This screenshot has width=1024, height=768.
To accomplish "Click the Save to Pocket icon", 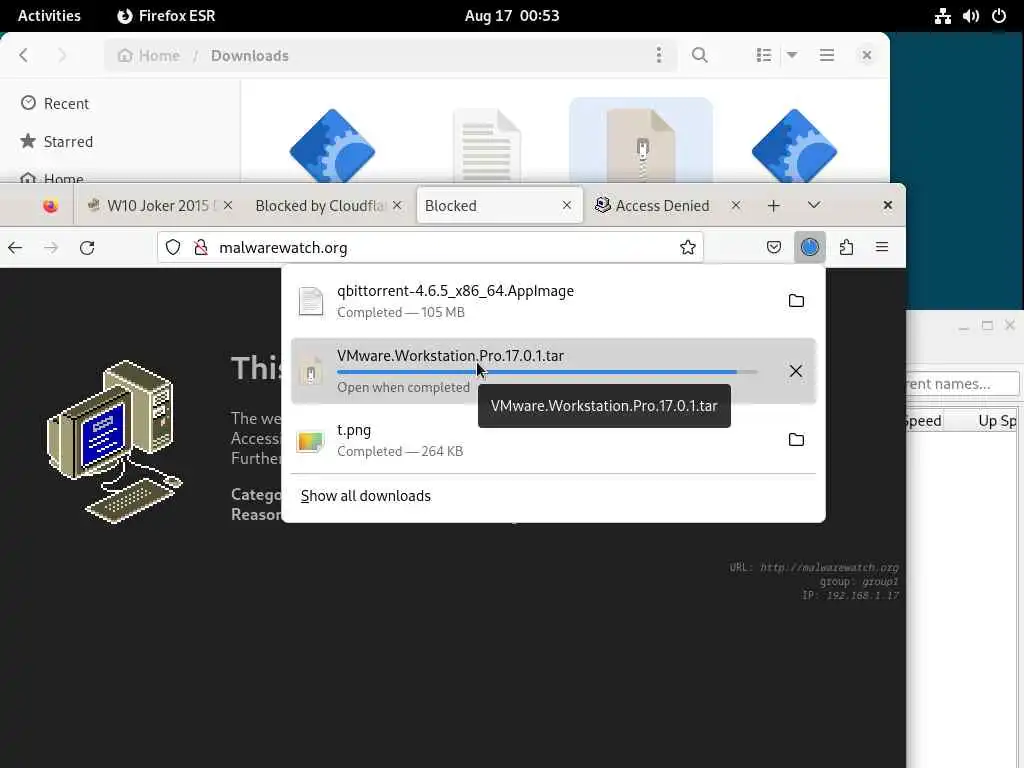I will 774,247.
